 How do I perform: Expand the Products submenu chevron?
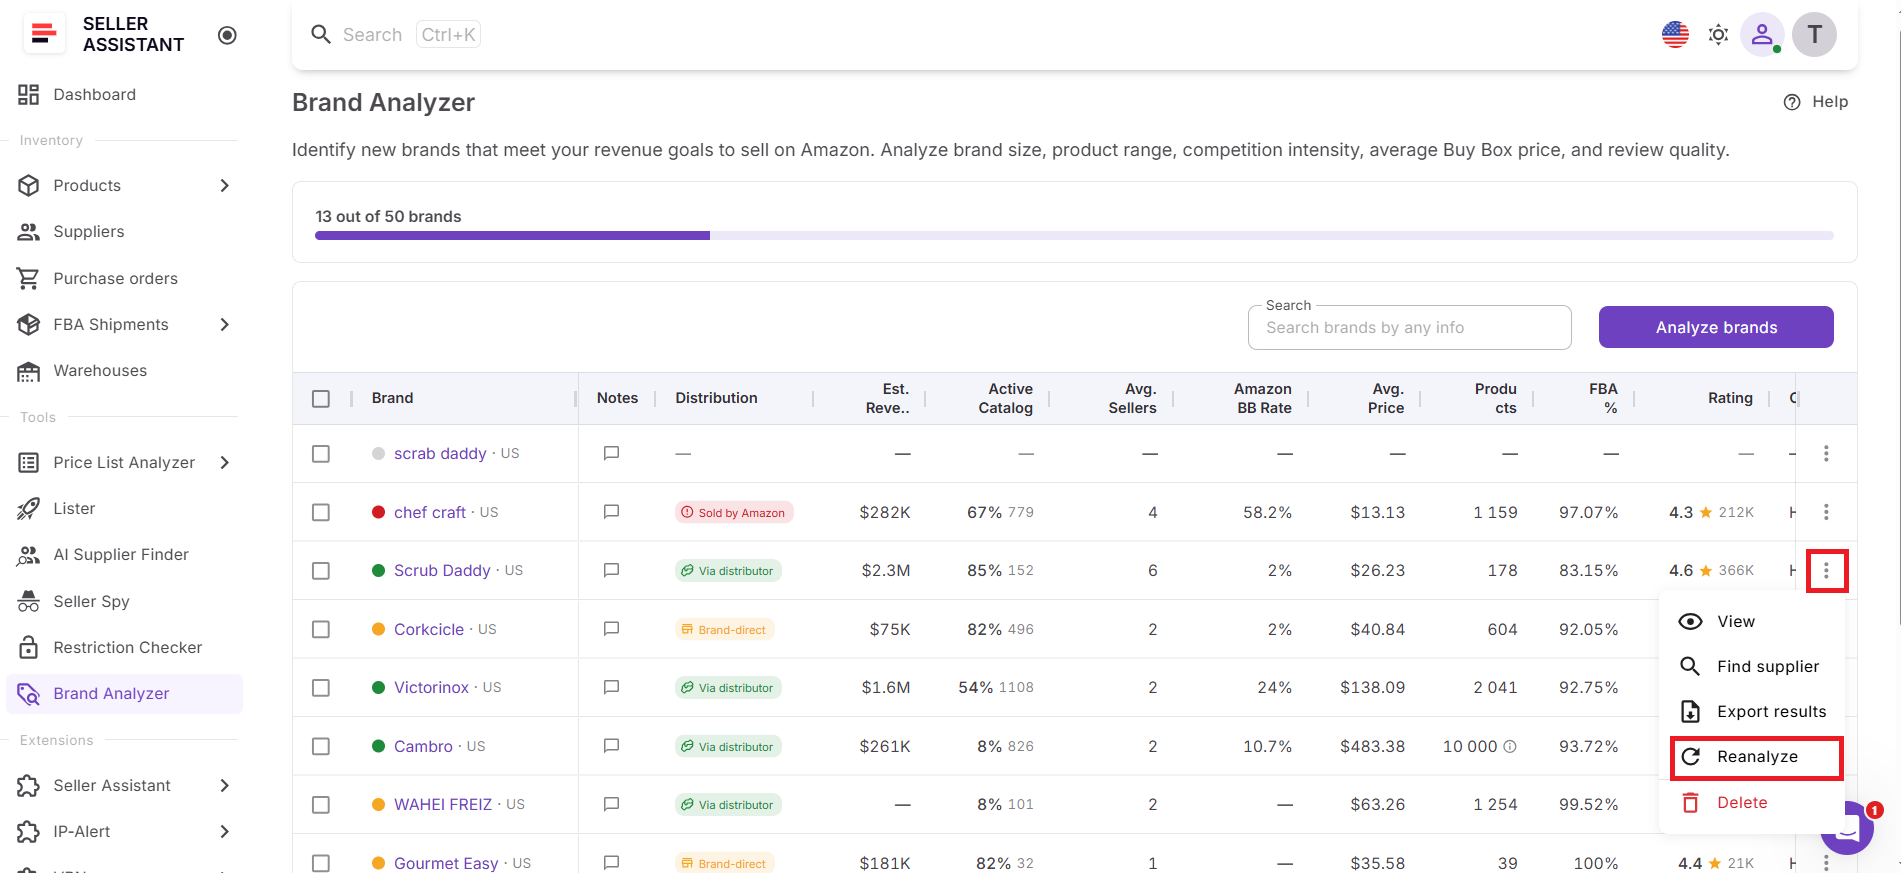coord(224,185)
